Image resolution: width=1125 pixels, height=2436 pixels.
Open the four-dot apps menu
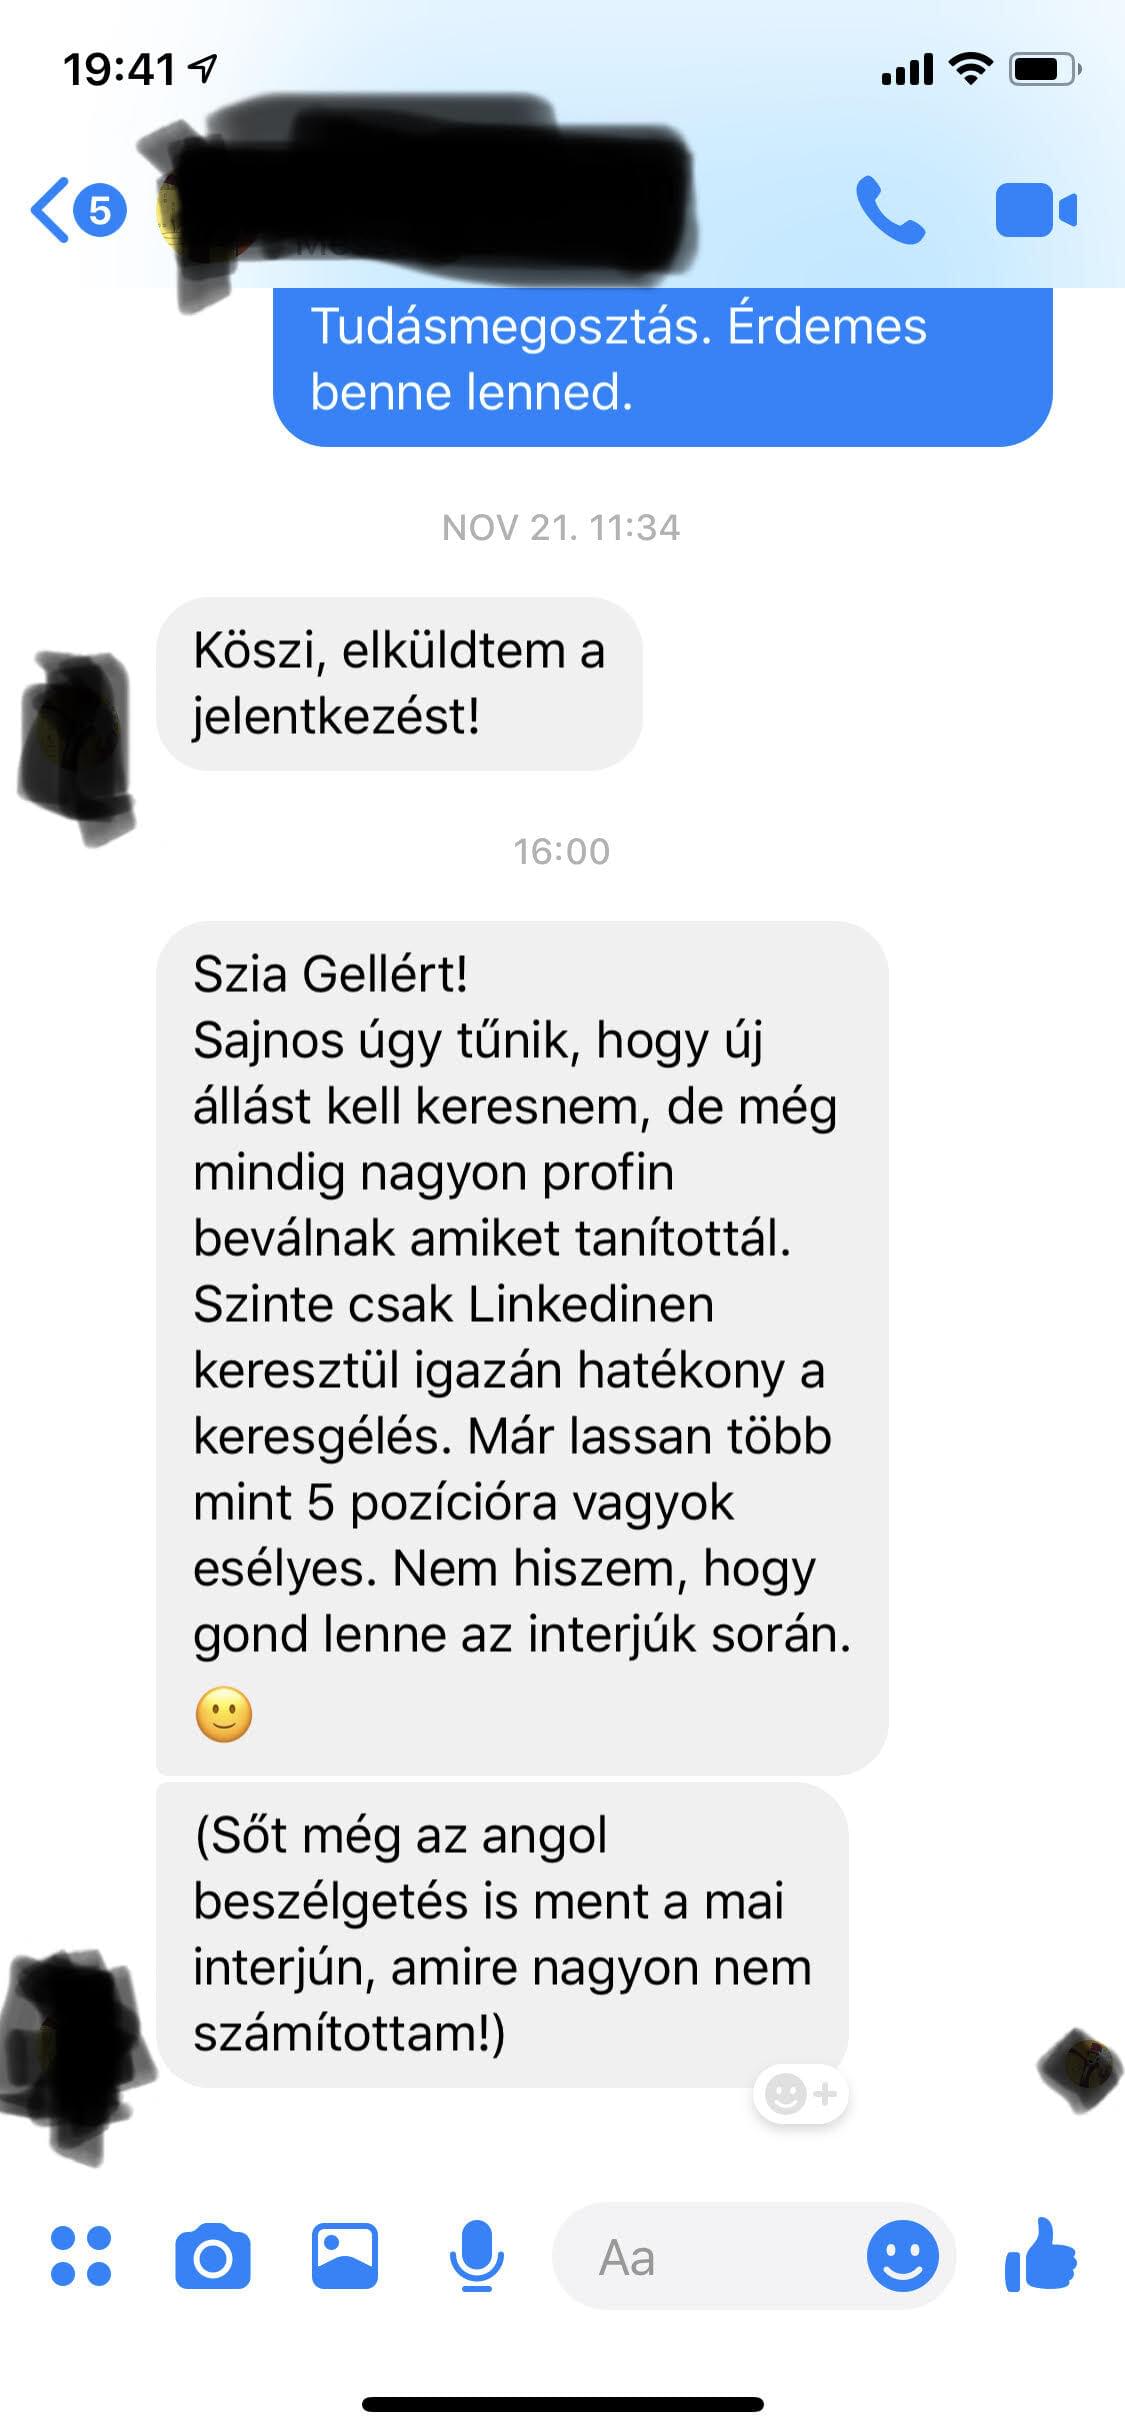click(81, 2256)
